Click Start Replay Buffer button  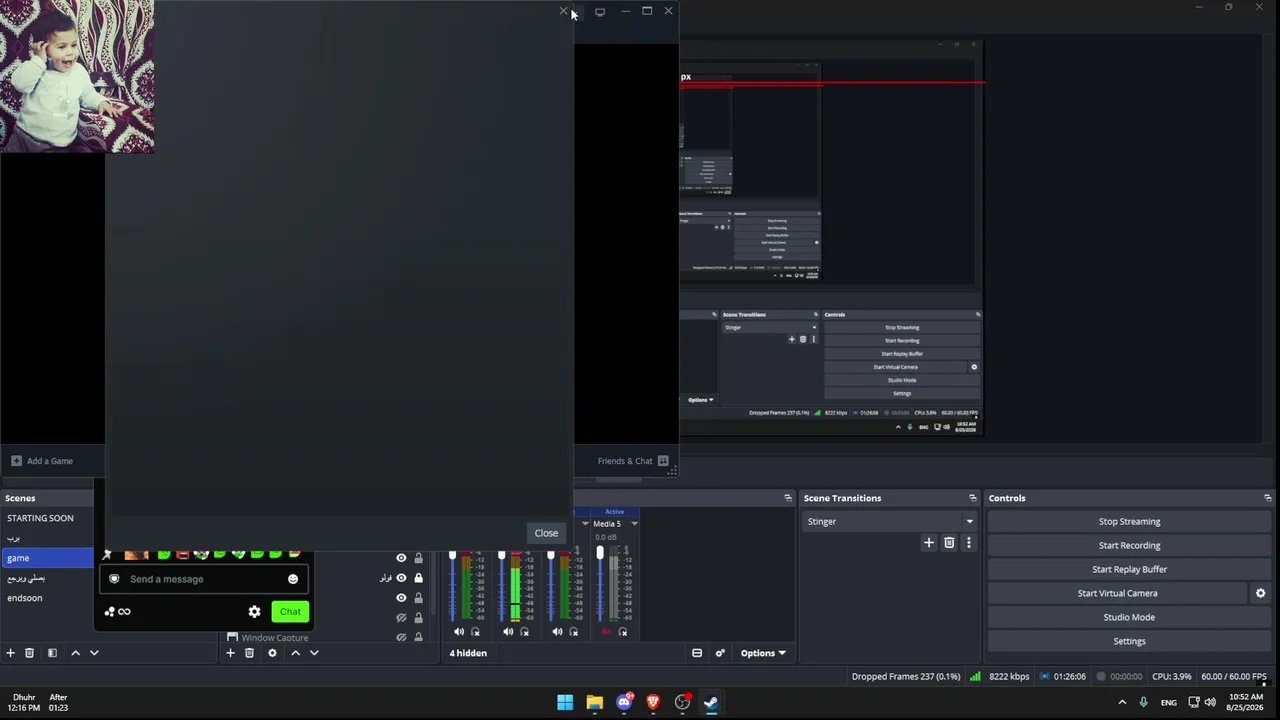pos(1129,569)
